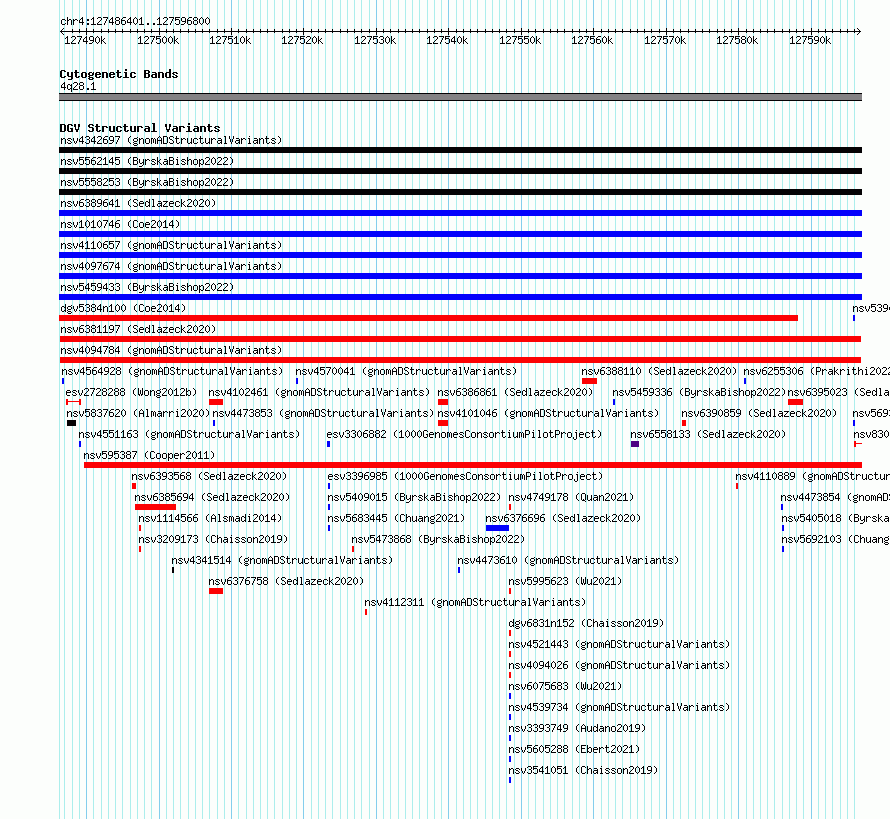Open the nsv5473868 ByrskaBishop2022 label
The width and height of the screenshot is (890, 819).
click(x=438, y=539)
